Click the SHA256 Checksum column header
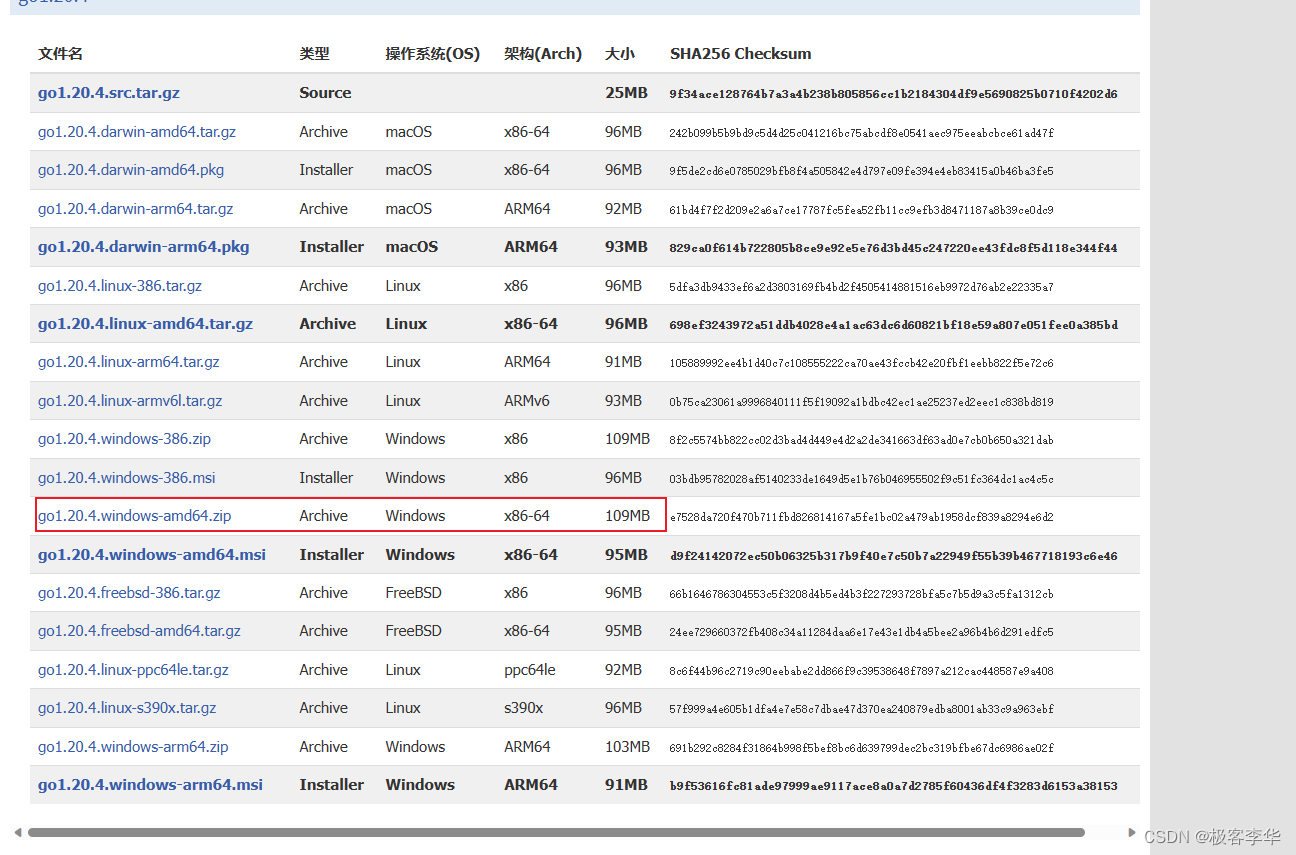1296x855 pixels. pos(741,54)
